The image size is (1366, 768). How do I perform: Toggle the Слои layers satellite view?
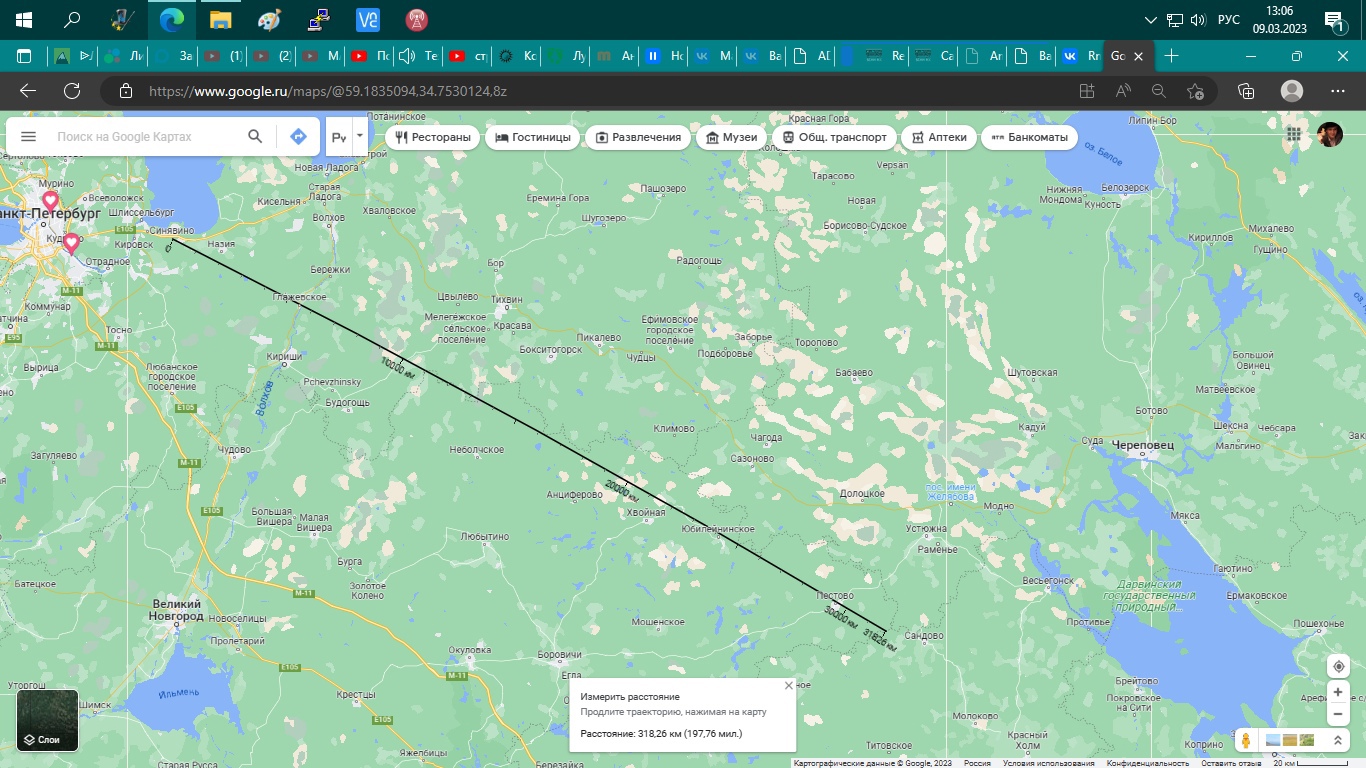pyautogui.click(x=47, y=720)
